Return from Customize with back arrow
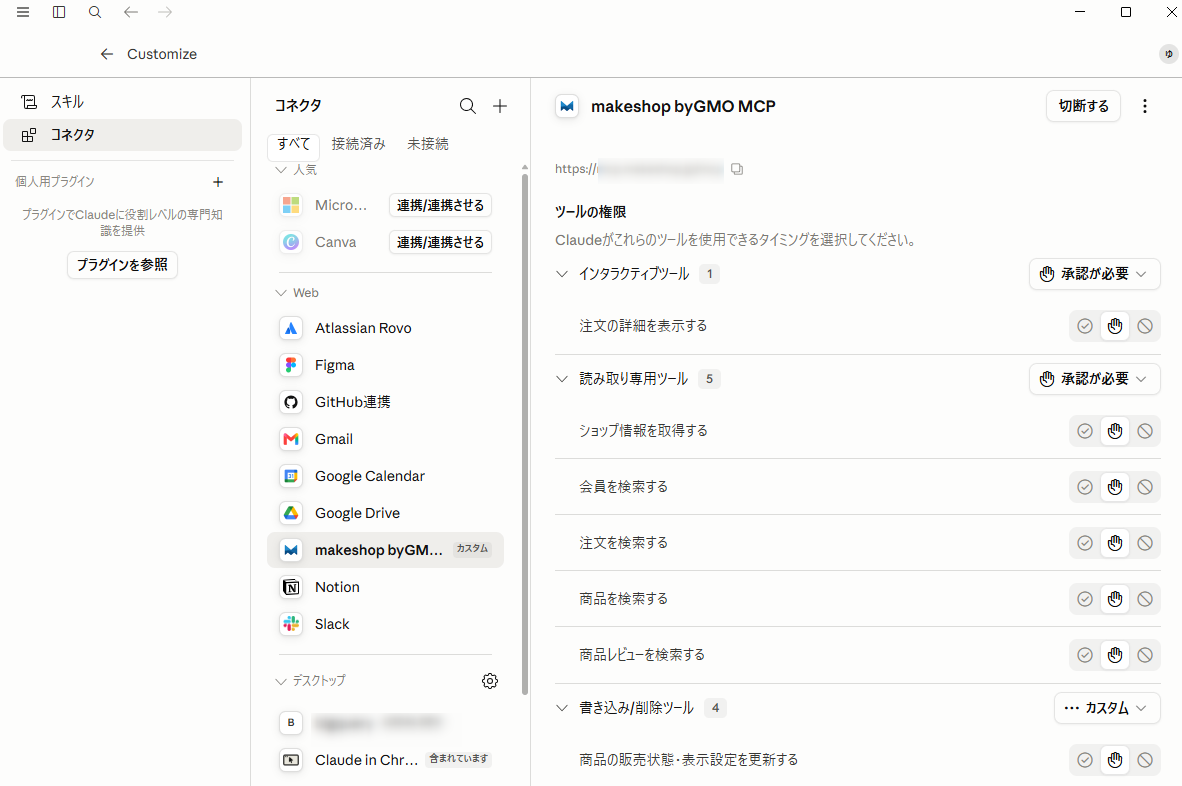 (x=107, y=54)
